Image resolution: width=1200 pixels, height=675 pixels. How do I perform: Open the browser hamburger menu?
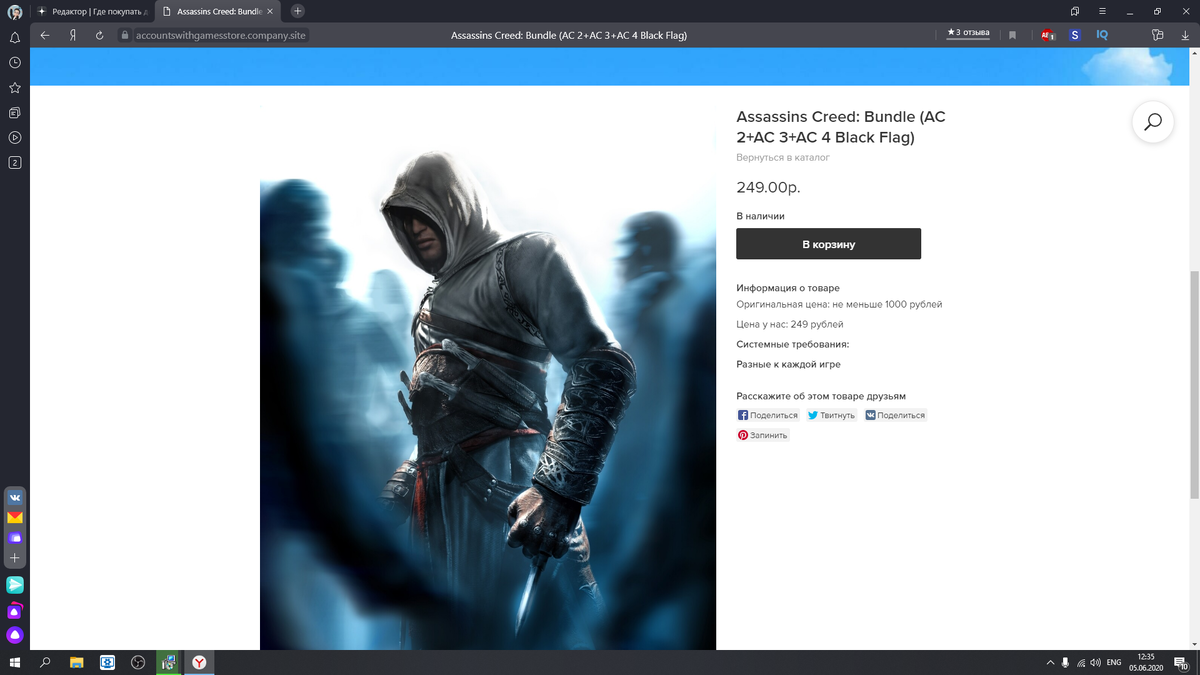tap(1101, 10)
